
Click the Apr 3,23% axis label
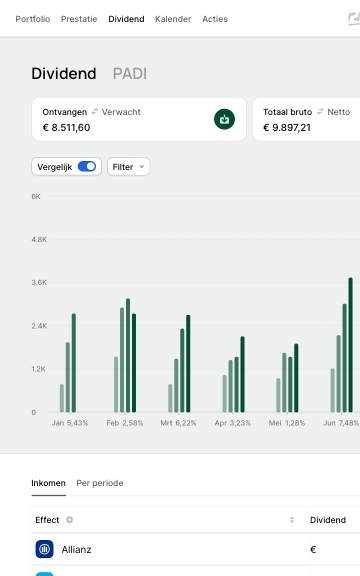[x=233, y=423]
